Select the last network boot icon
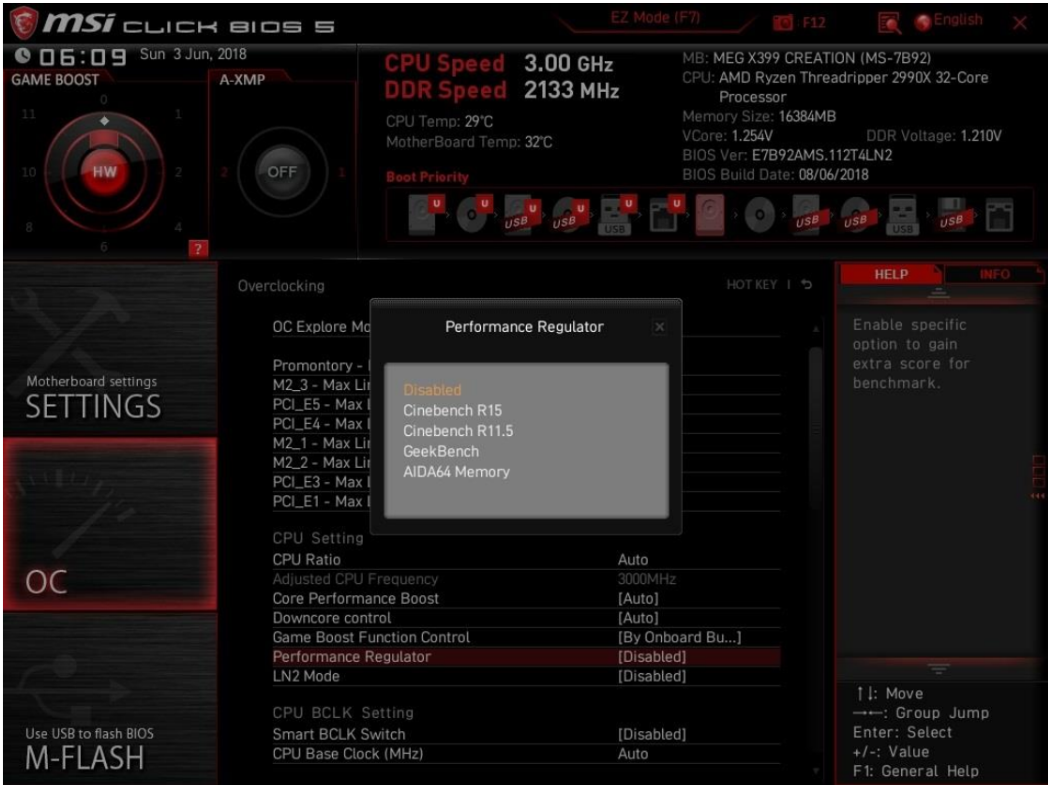The image size is (1048, 785). [999, 215]
